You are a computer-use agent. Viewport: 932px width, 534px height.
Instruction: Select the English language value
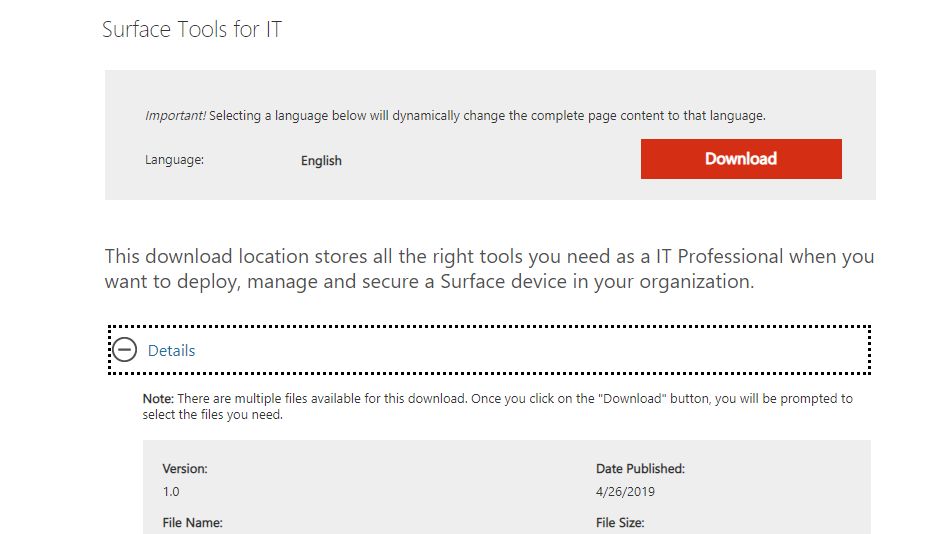(x=321, y=161)
